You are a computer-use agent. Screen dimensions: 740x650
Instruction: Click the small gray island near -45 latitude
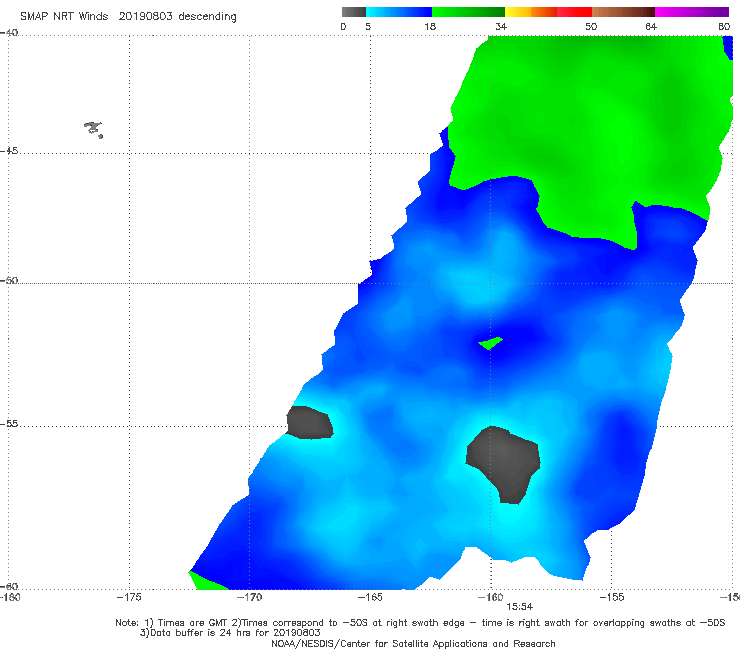click(93, 129)
